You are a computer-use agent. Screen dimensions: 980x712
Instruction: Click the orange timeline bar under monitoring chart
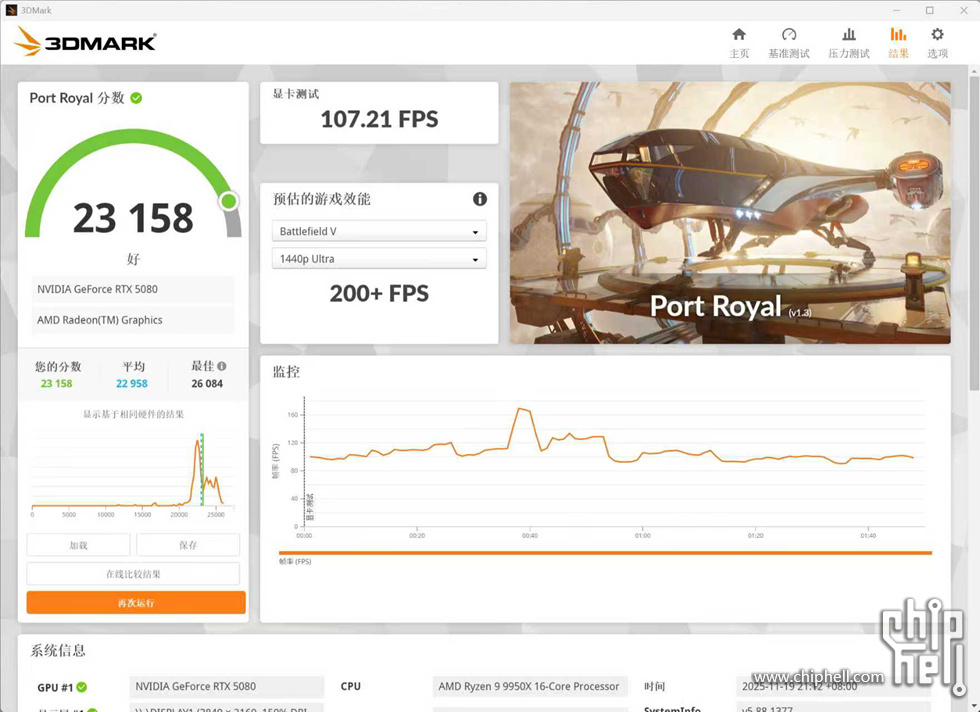pos(605,552)
